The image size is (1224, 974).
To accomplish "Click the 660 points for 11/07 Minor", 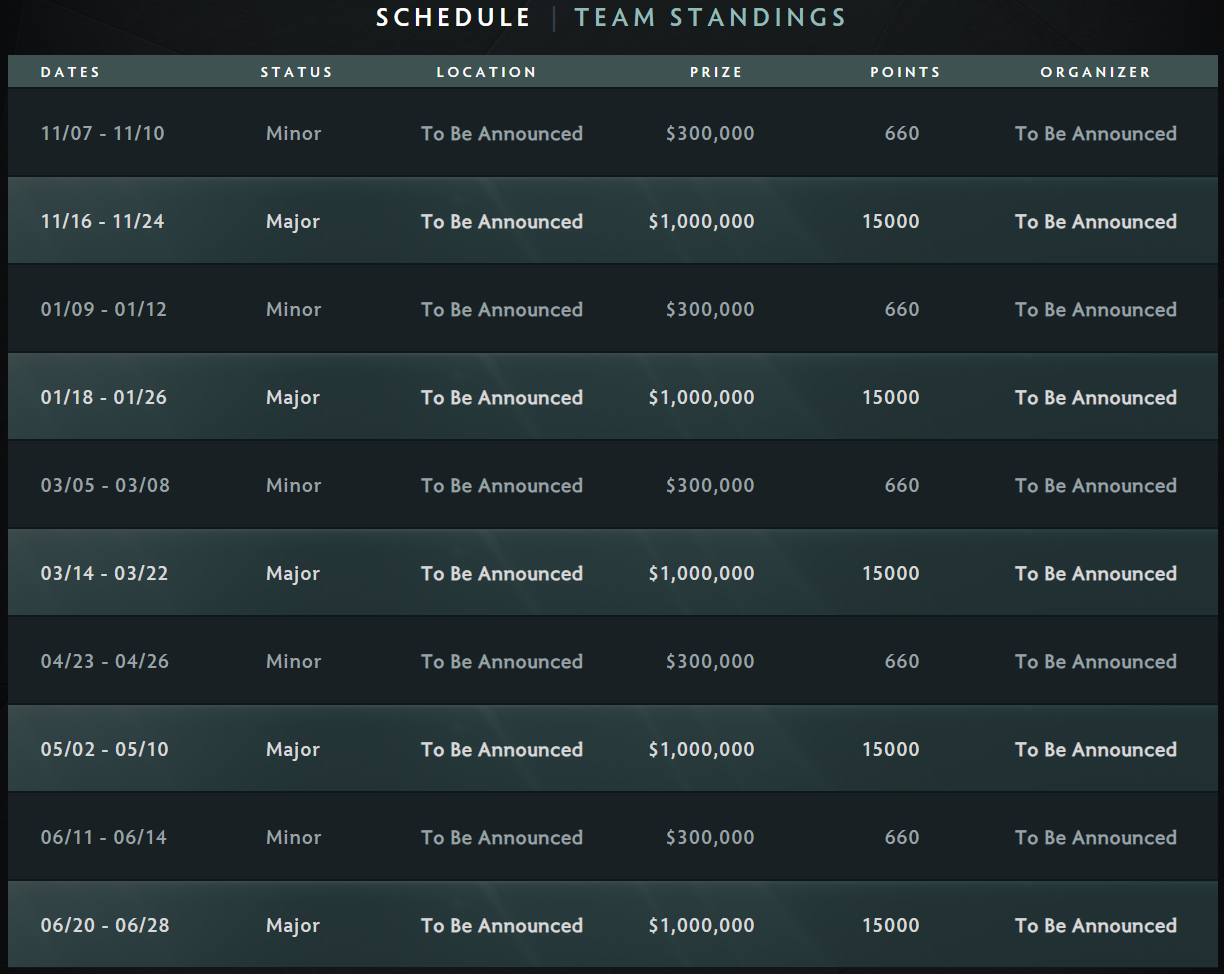I will coord(902,134).
